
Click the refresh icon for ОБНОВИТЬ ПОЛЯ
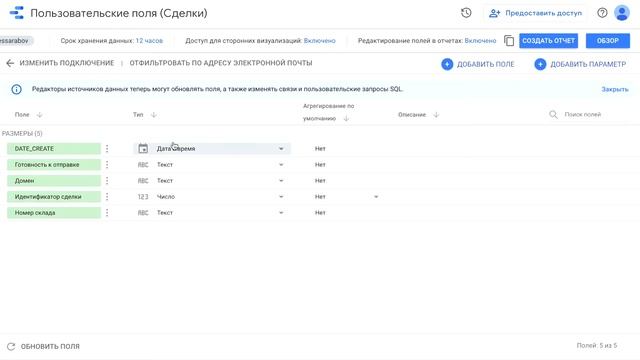(11, 347)
